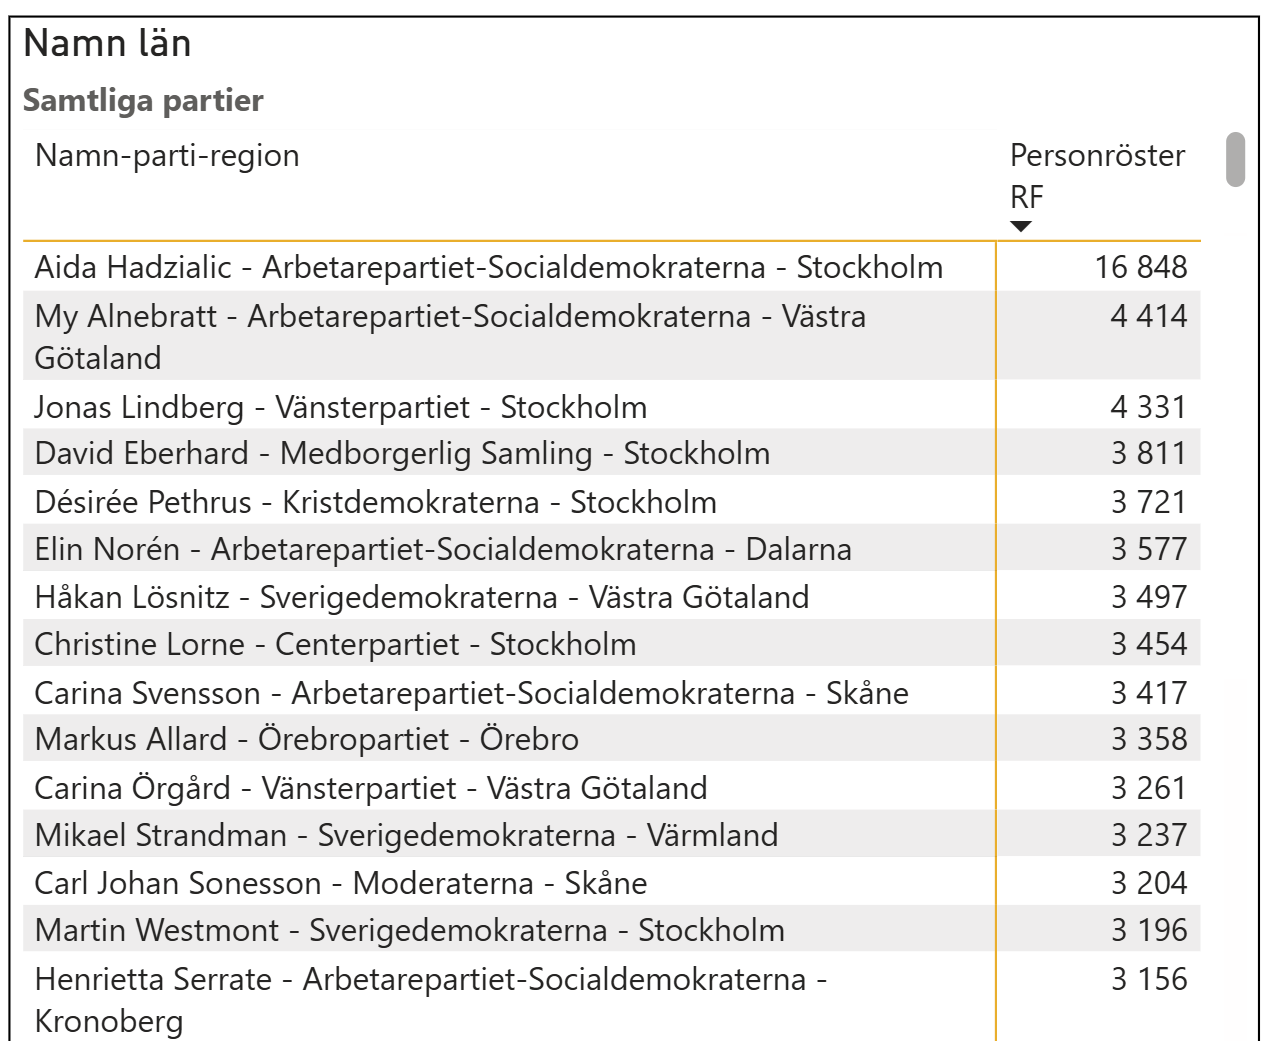
Task: Click the 16 848 vote count cell
Action: [x=1140, y=267]
